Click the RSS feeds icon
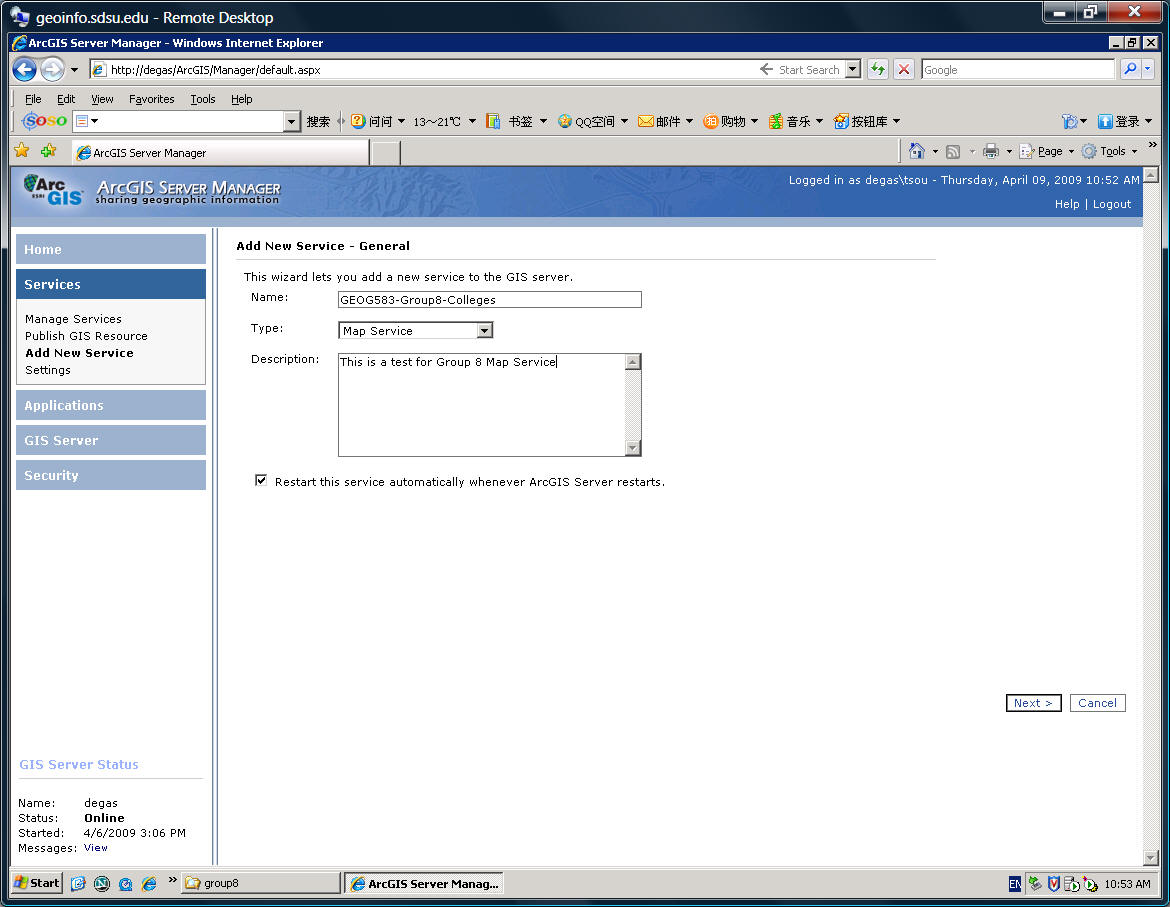Screen dimensions: 1170x907 [x=953, y=151]
